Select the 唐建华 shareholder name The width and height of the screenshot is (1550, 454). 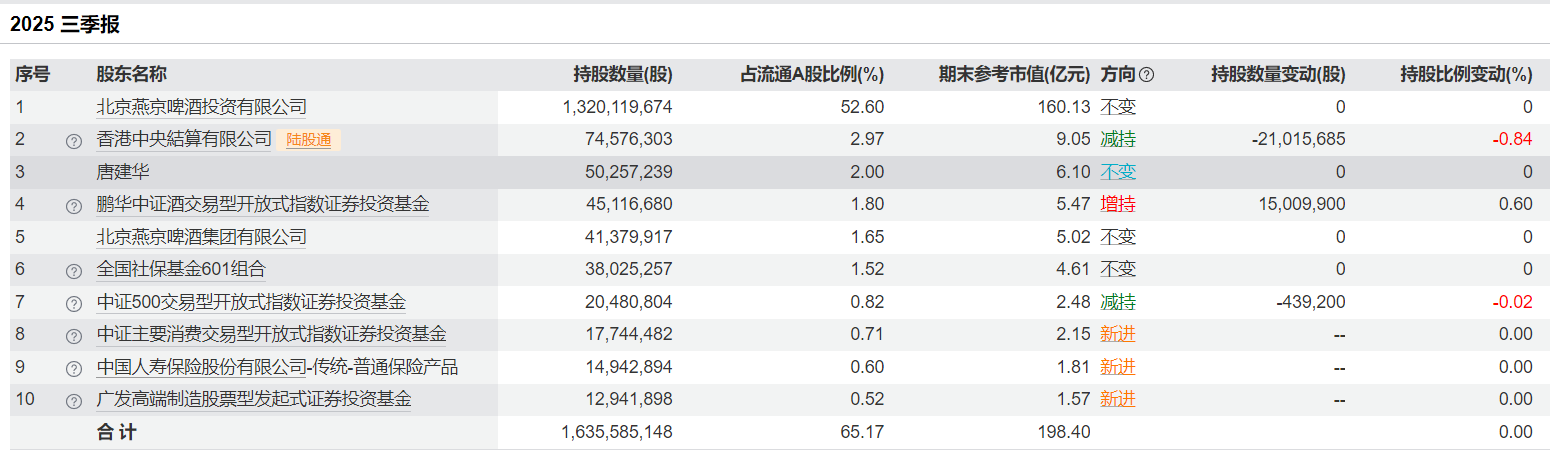pos(123,172)
